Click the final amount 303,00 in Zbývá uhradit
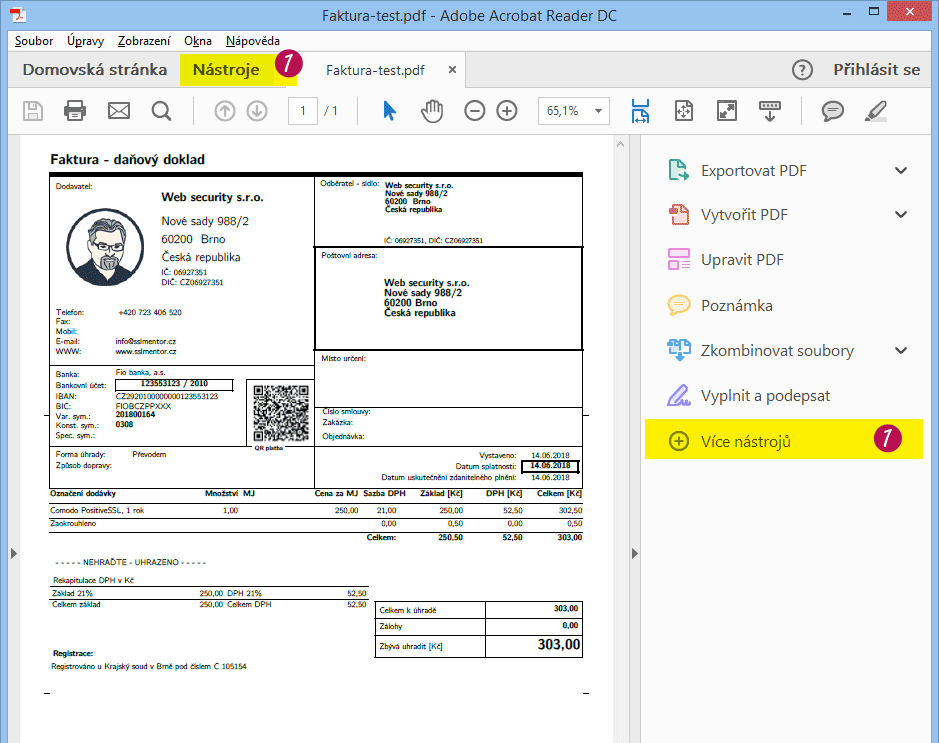The image size is (939, 743). [x=559, y=645]
